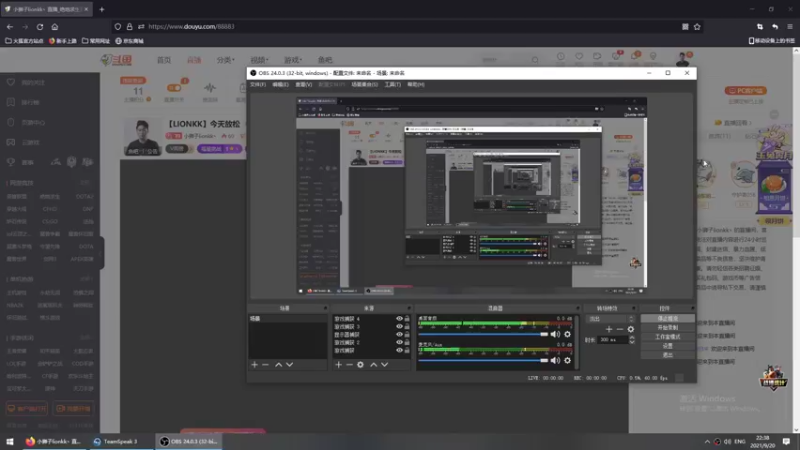Decrease transition duration with down arrow
The height and width of the screenshot is (450, 800).
click(632, 342)
